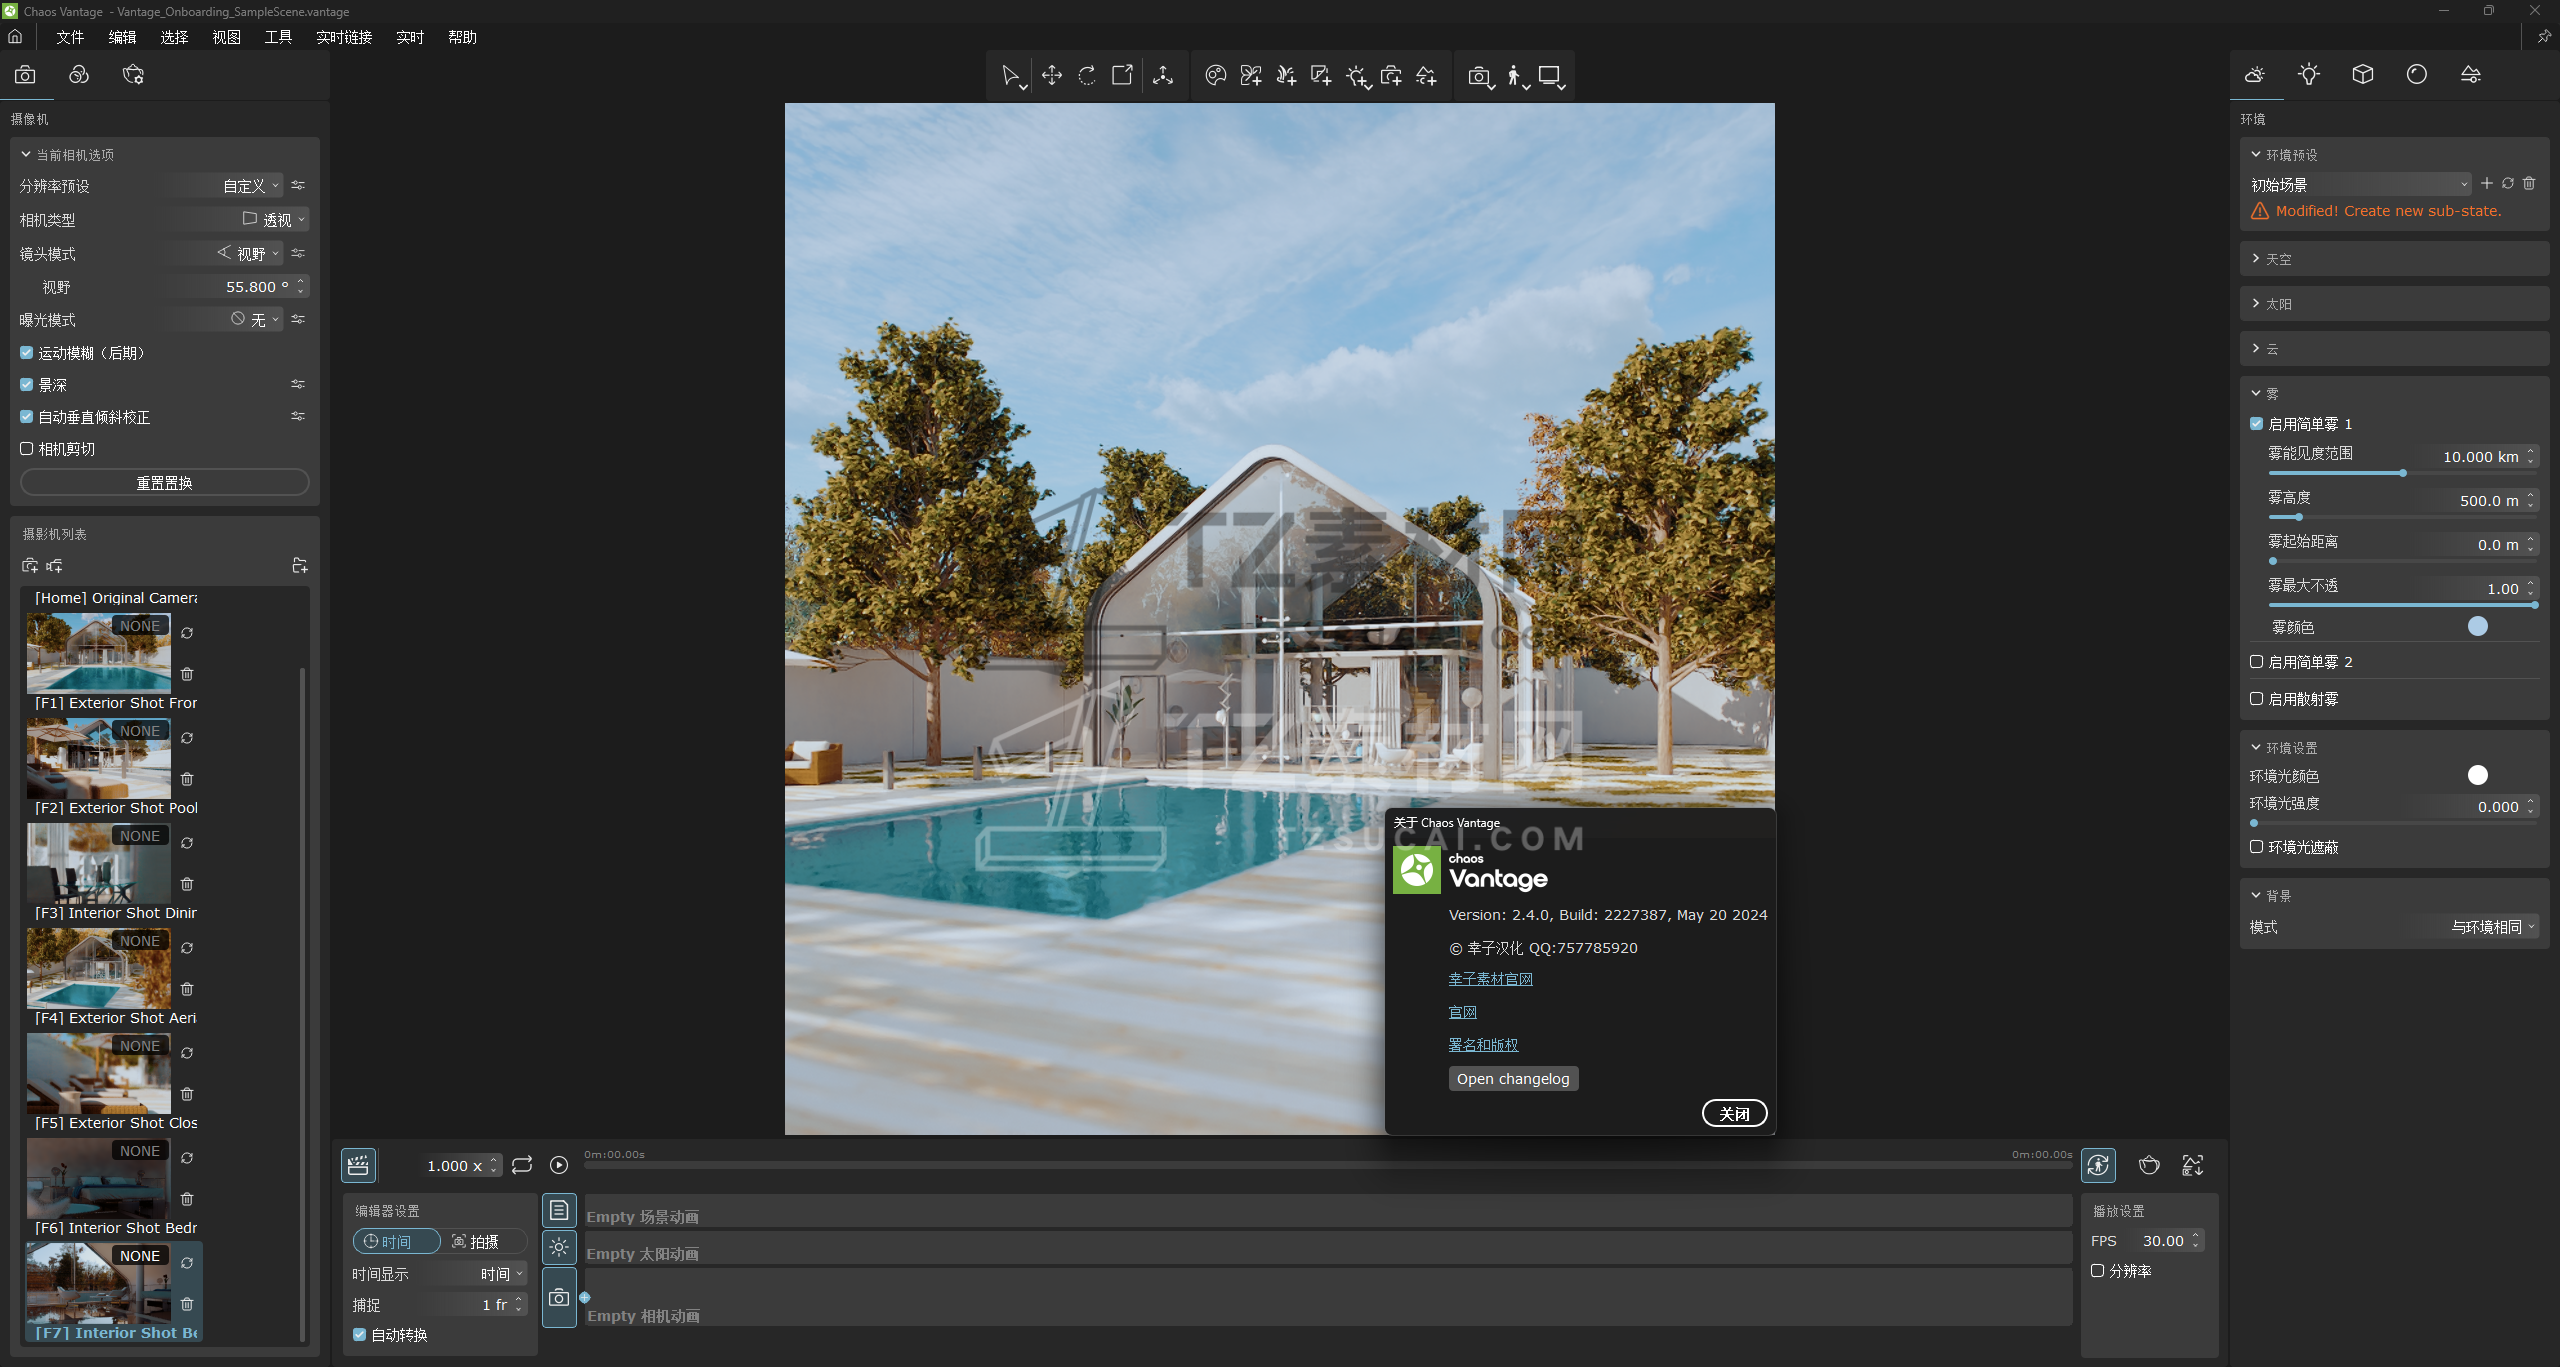Enable 启用简单雾 2 checkbox

2256,662
